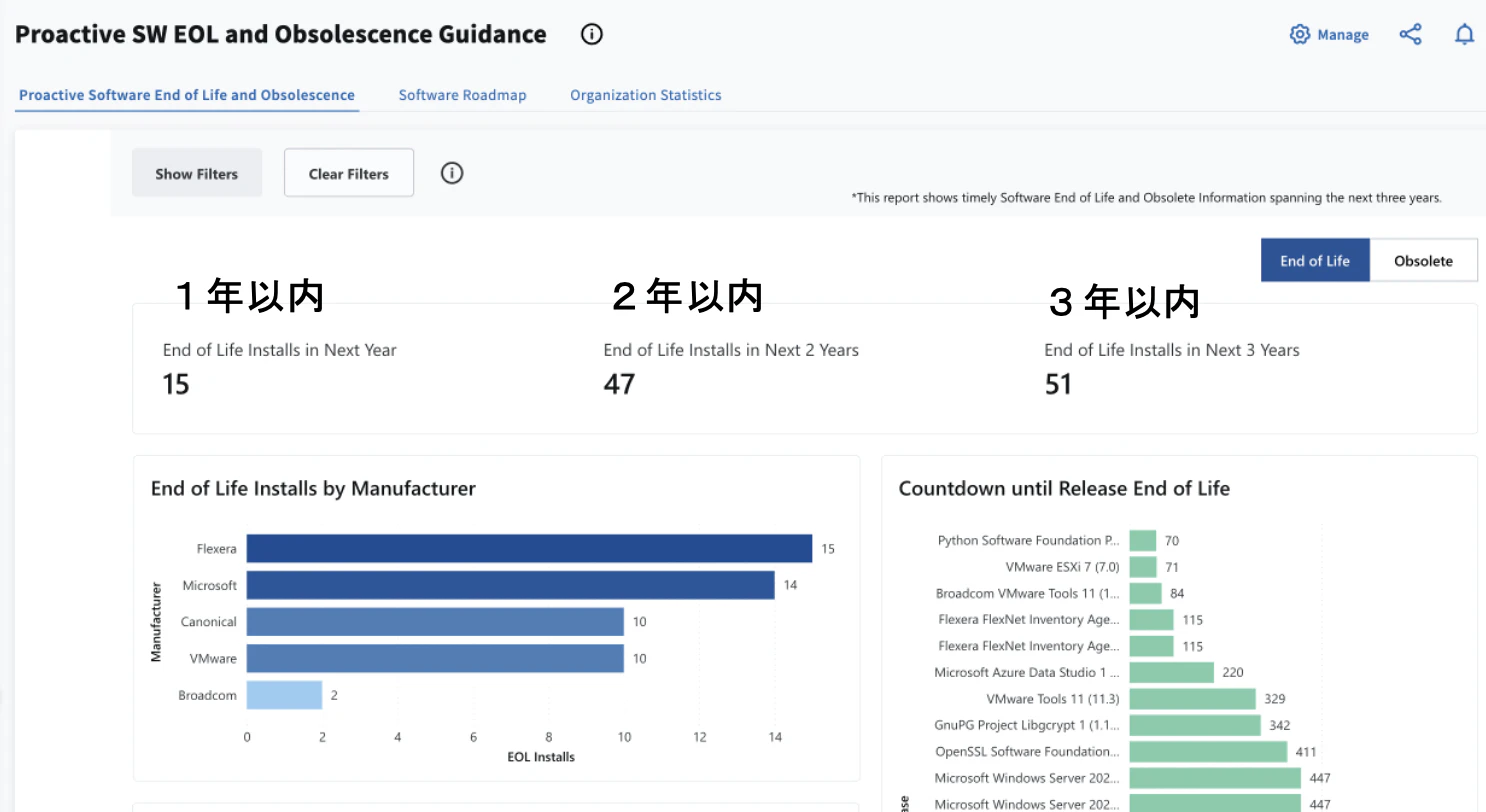Click the 'EOL Installs' axis label
The width and height of the screenshot is (1486, 812).
pyautogui.click(x=541, y=757)
